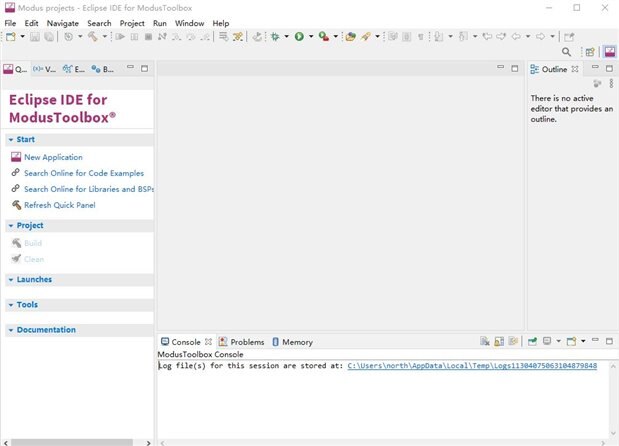Image resolution: width=619 pixels, height=446 pixels.
Task: Click the Open Perspective icon
Action: 590,52
